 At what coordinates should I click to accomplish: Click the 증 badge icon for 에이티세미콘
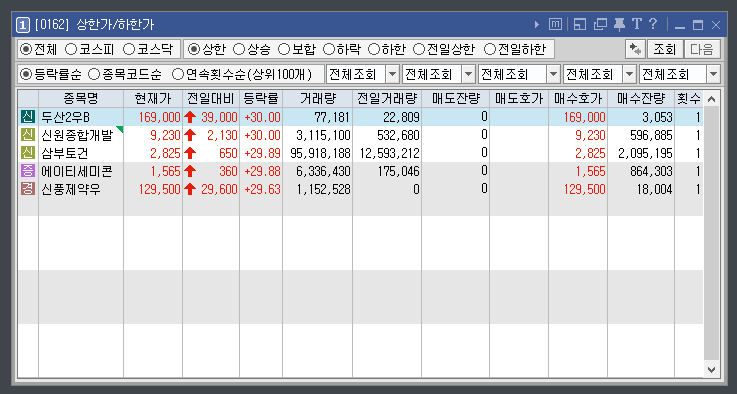(x=28, y=171)
